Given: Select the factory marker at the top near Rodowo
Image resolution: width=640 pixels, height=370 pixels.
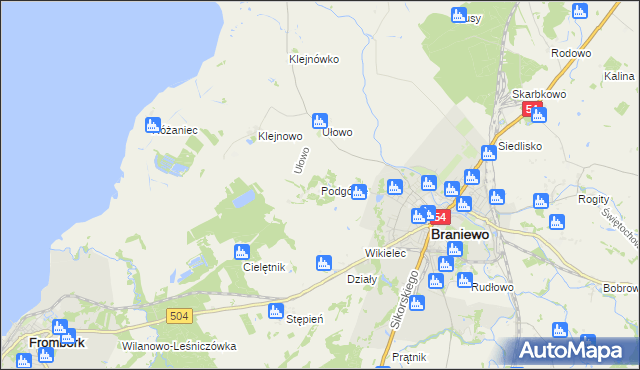Looking at the screenshot, I should click(580, 11).
